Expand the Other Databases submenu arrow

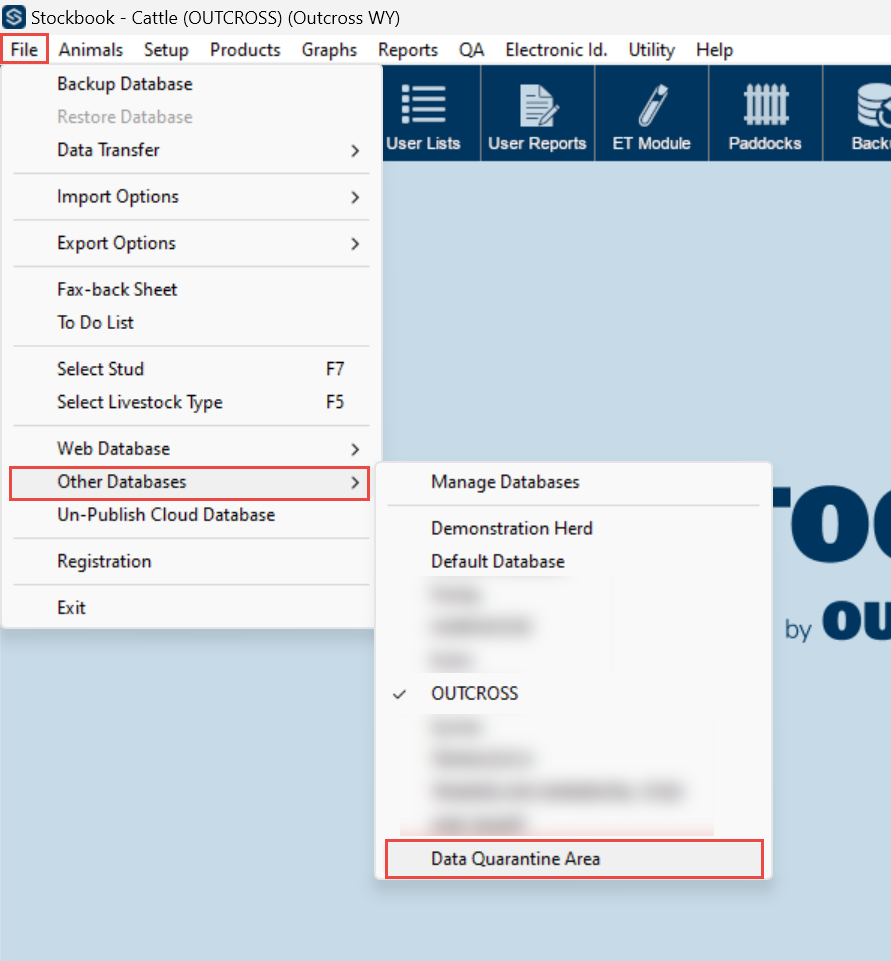click(x=355, y=482)
